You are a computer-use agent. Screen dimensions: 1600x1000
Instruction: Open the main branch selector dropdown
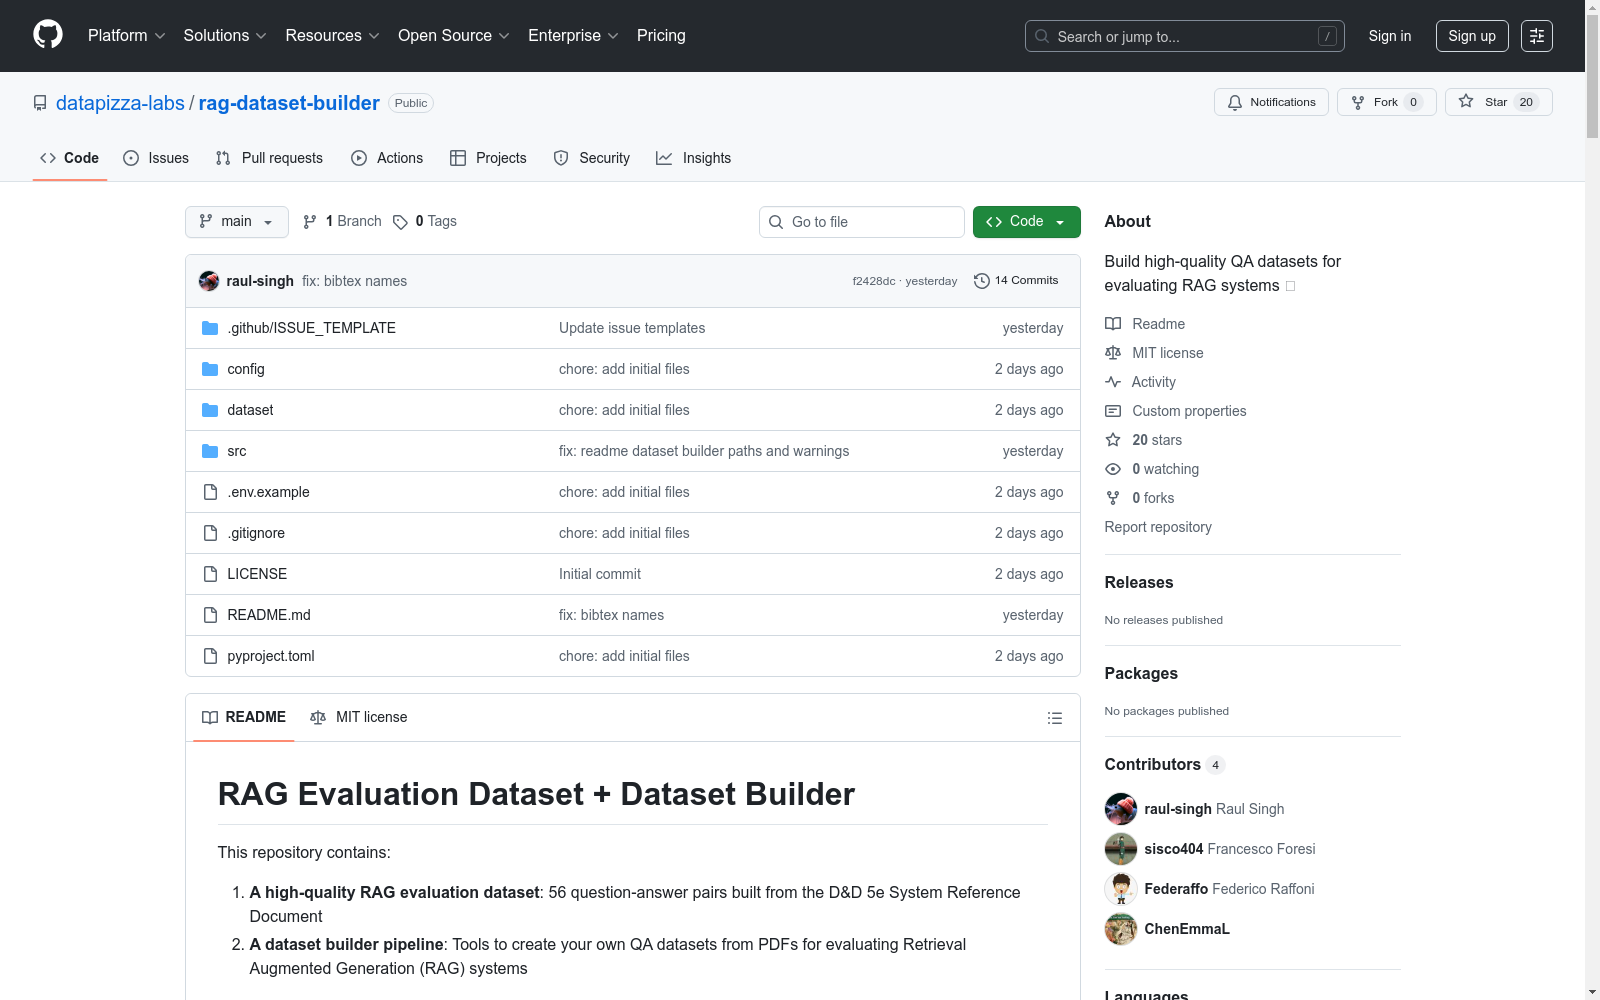point(237,222)
